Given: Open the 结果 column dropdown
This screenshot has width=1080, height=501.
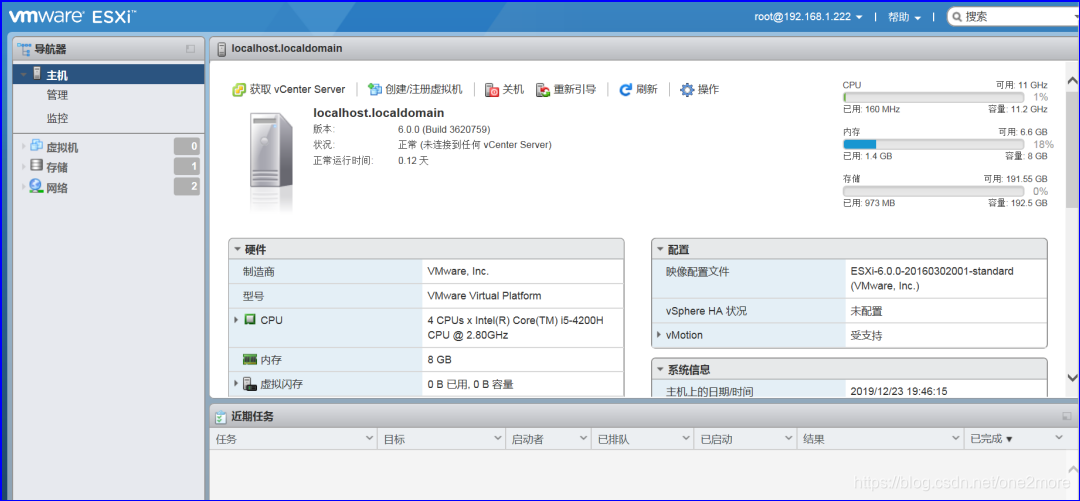Looking at the screenshot, I should click(955, 438).
